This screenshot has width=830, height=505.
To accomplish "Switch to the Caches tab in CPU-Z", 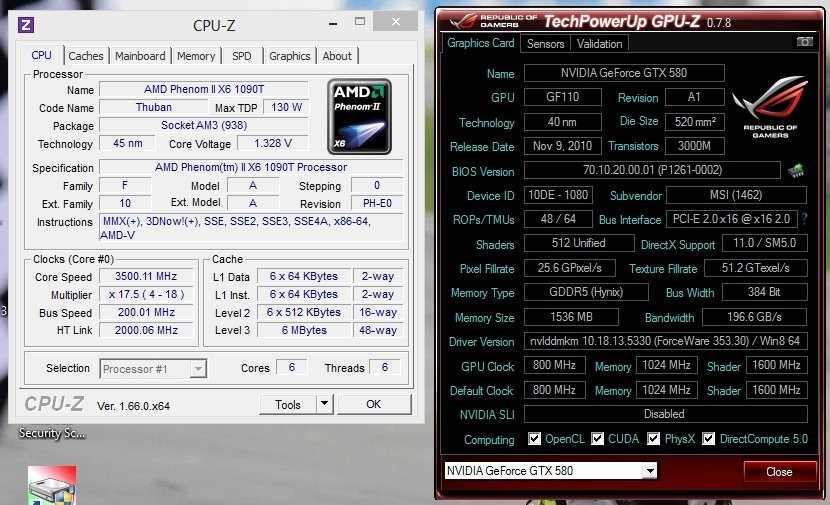I will (x=86, y=56).
